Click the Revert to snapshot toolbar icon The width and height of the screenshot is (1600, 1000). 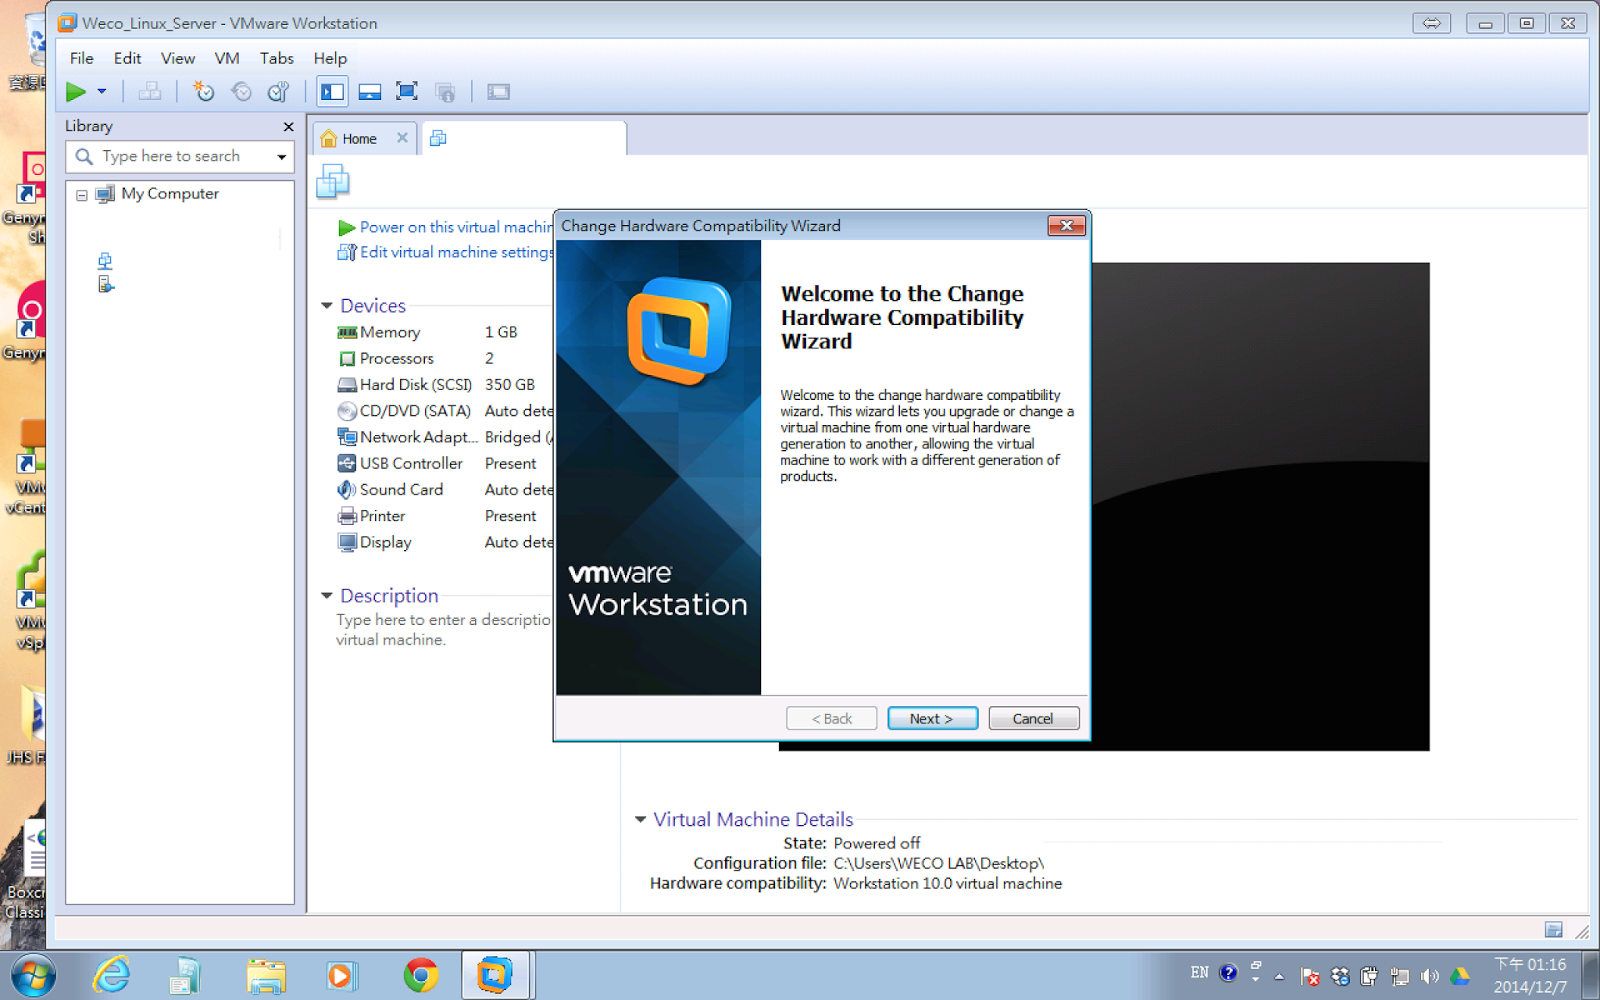tap(241, 92)
